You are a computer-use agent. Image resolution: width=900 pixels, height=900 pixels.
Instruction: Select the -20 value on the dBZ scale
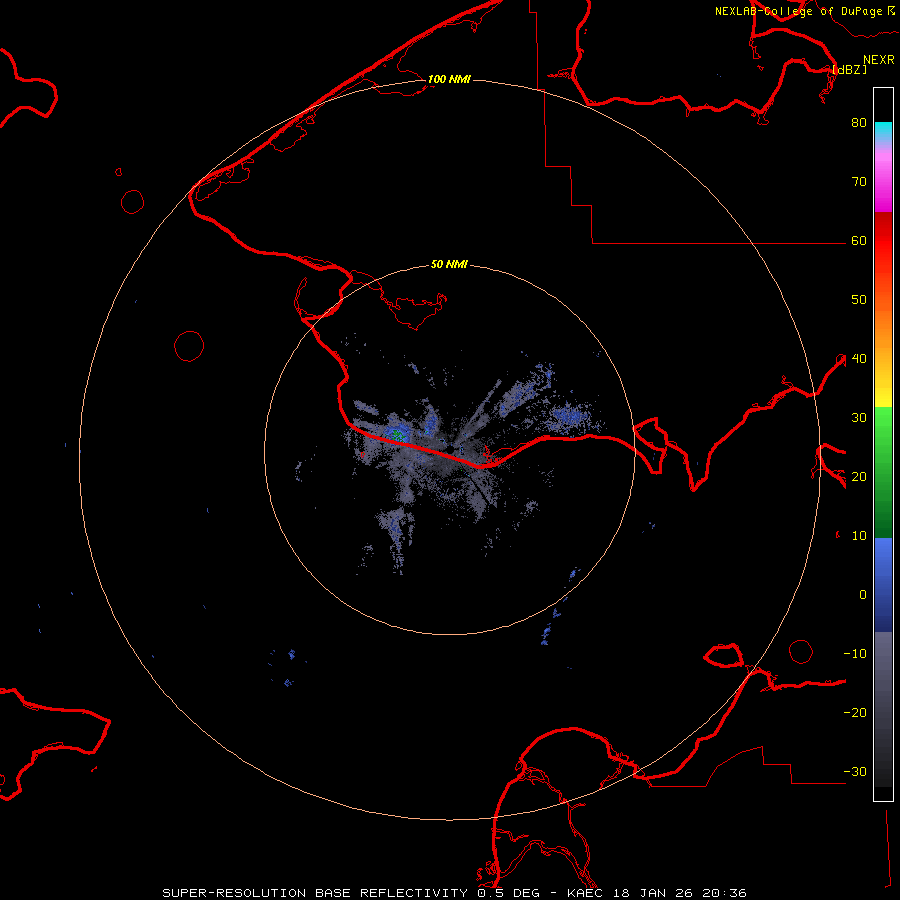pos(855,713)
